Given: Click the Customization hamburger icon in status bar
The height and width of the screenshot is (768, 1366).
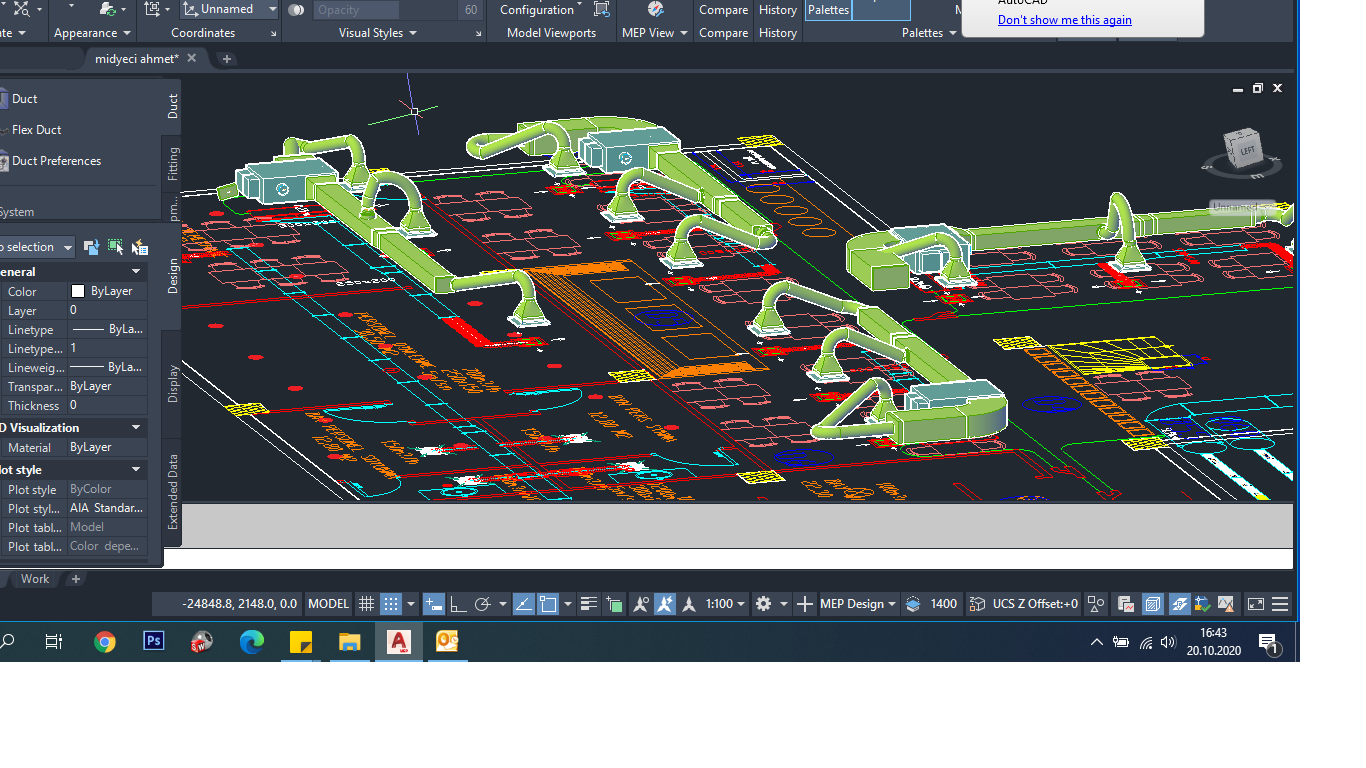Looking at the screenshot, I should 1280,604.
